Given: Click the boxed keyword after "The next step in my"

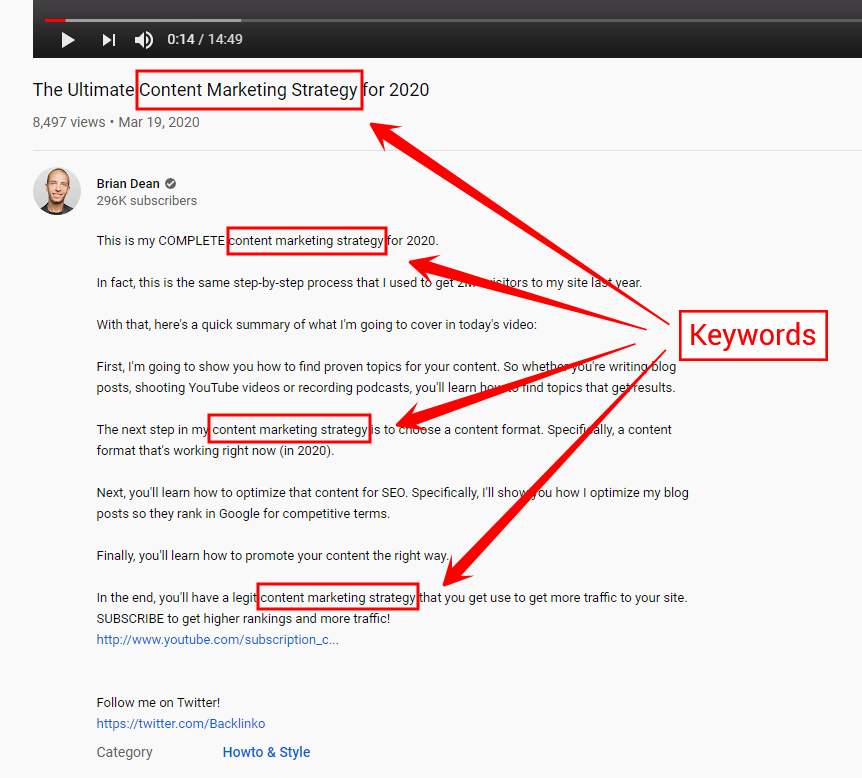Looking at the screenshot, I should coord(290,429).
